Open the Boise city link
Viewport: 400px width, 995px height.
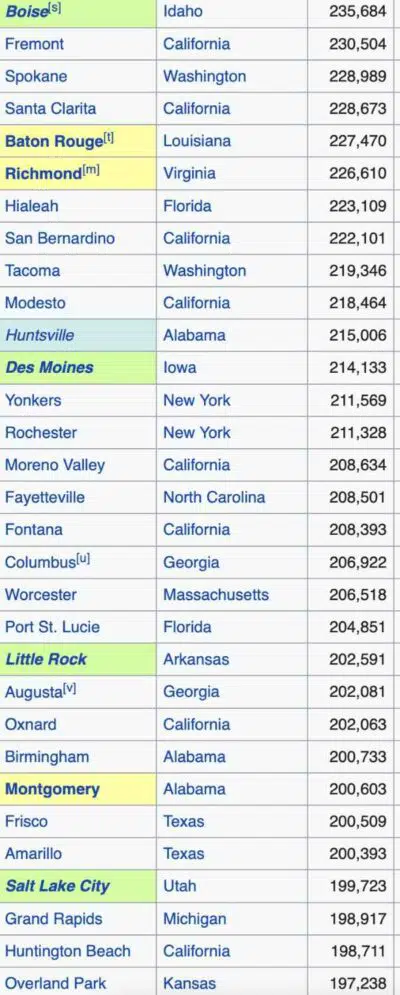27,11
